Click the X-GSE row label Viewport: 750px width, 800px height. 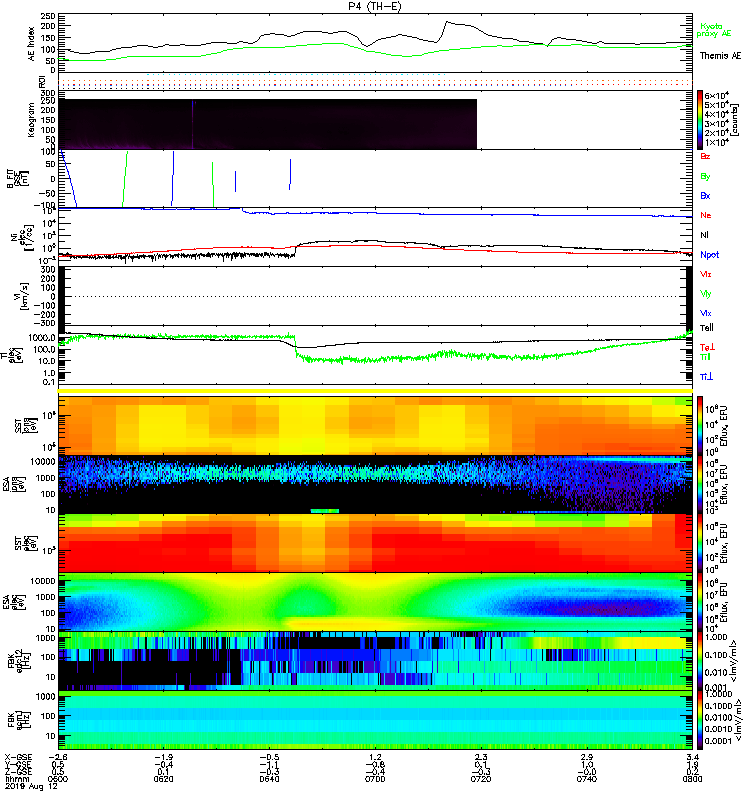[x=18, y=757]
